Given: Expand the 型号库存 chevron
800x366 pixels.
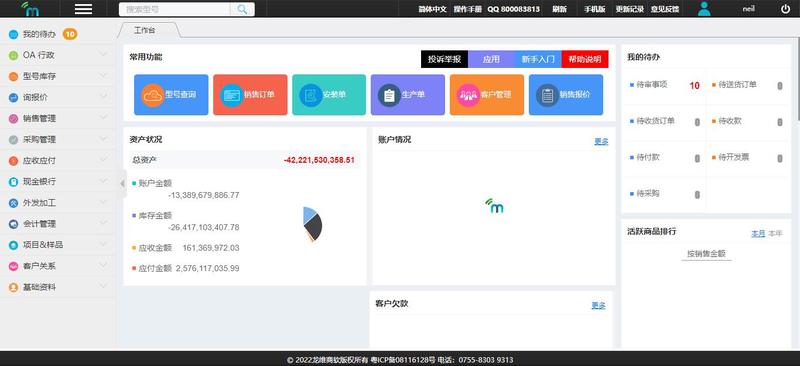Looking at the screenshot, I should click(103, 76).
